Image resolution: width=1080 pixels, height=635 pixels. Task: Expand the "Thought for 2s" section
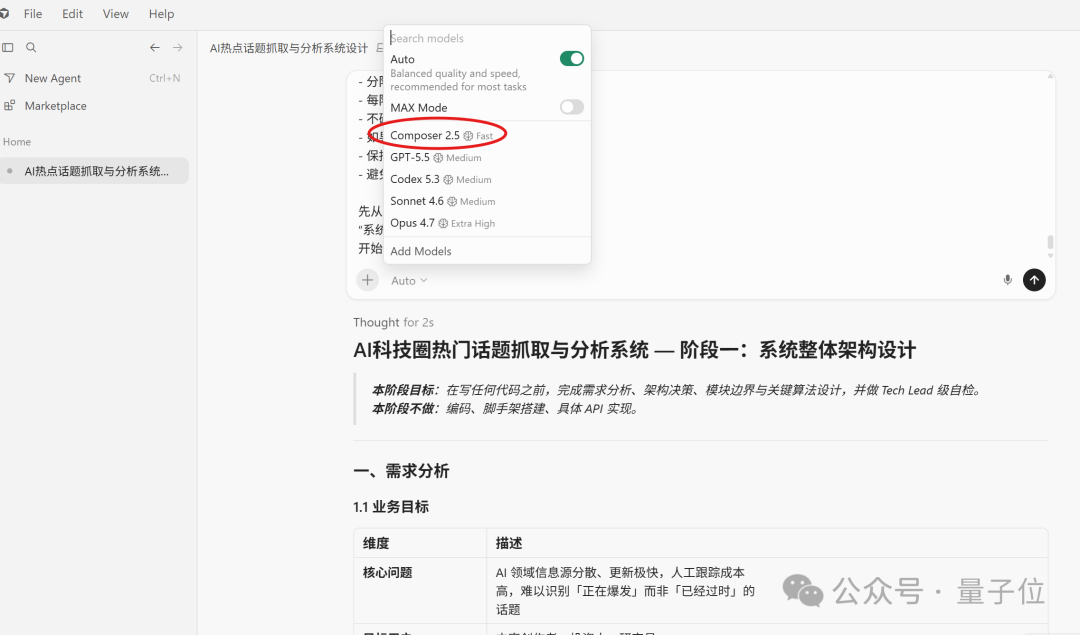[393, 322]
